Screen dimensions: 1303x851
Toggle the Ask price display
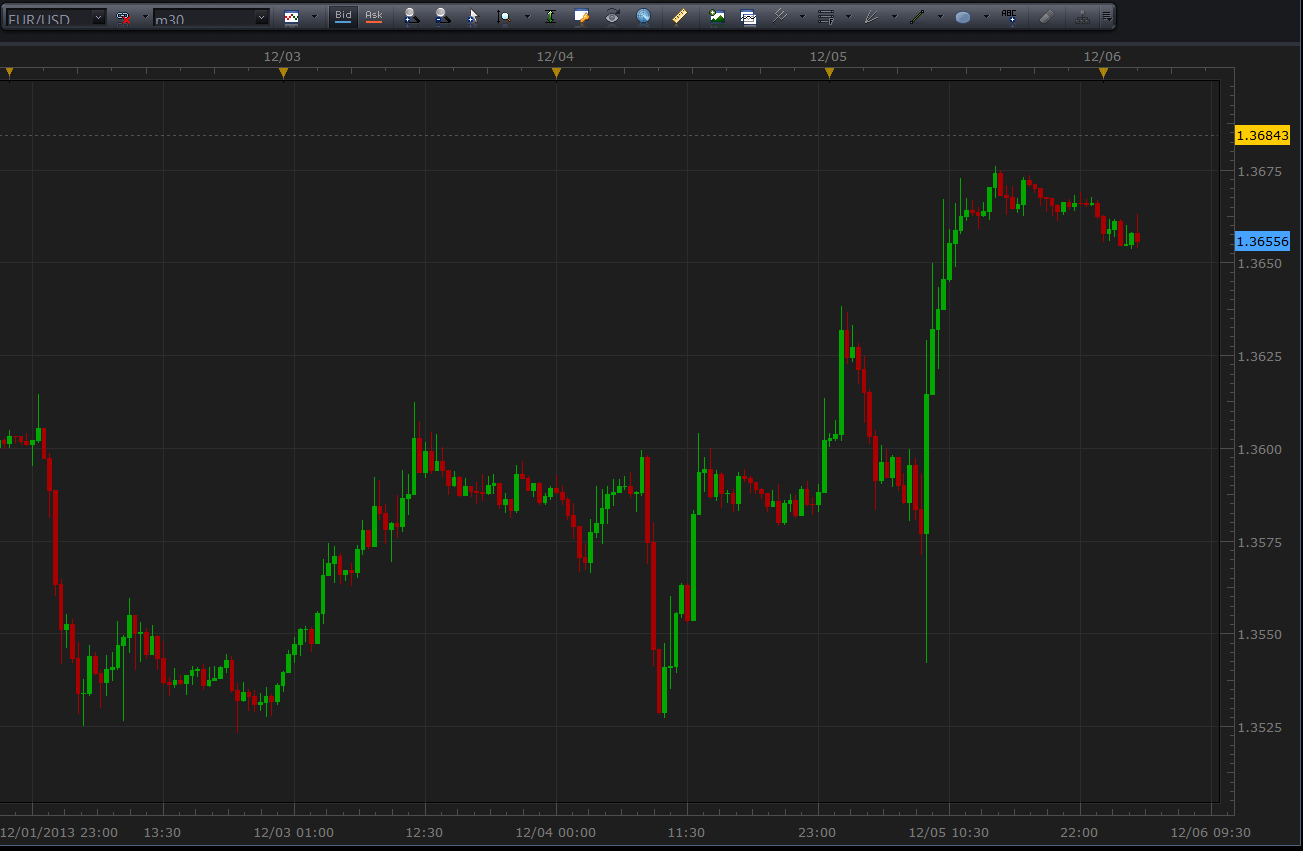click(x=373, y=16)
